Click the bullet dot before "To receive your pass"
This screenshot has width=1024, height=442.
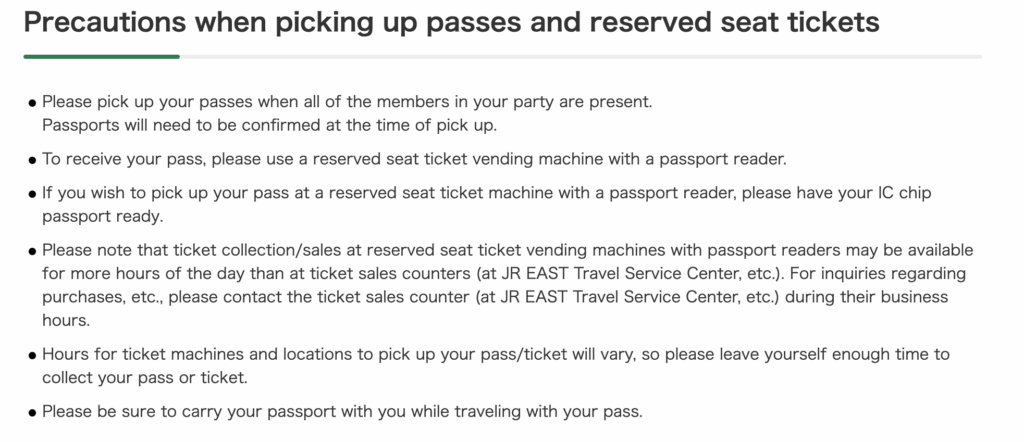(33, 160)
